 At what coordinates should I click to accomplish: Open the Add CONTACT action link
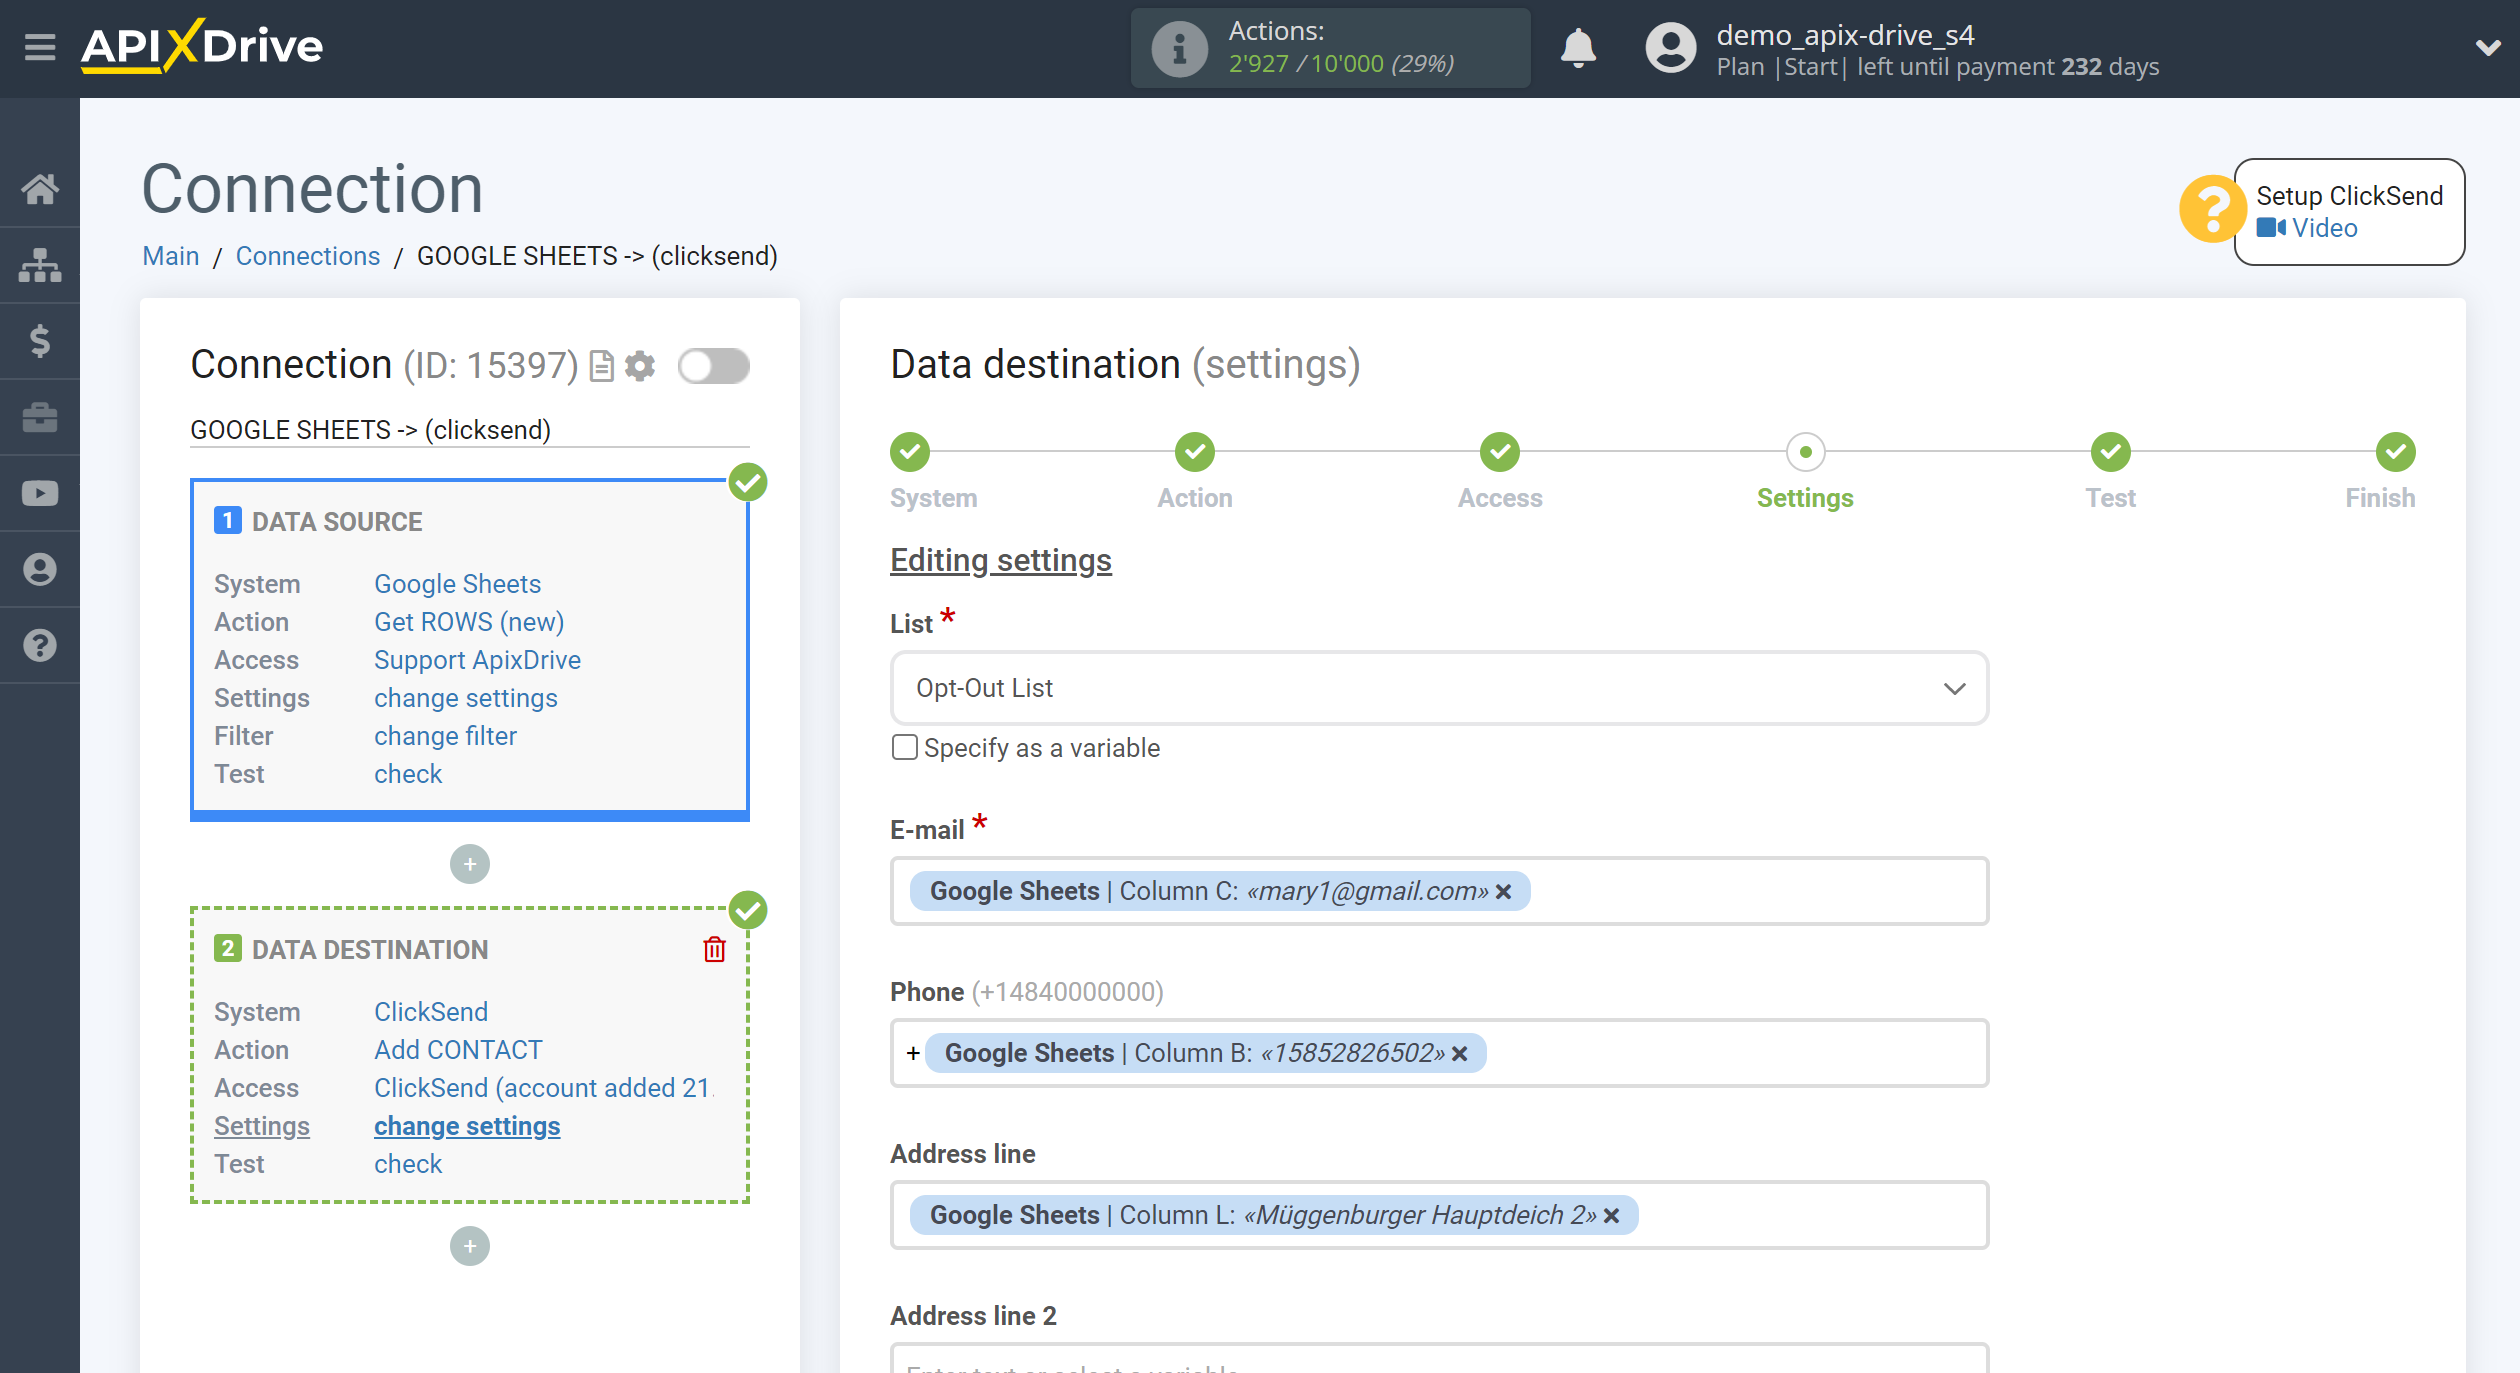click(x=458, y=1050)
